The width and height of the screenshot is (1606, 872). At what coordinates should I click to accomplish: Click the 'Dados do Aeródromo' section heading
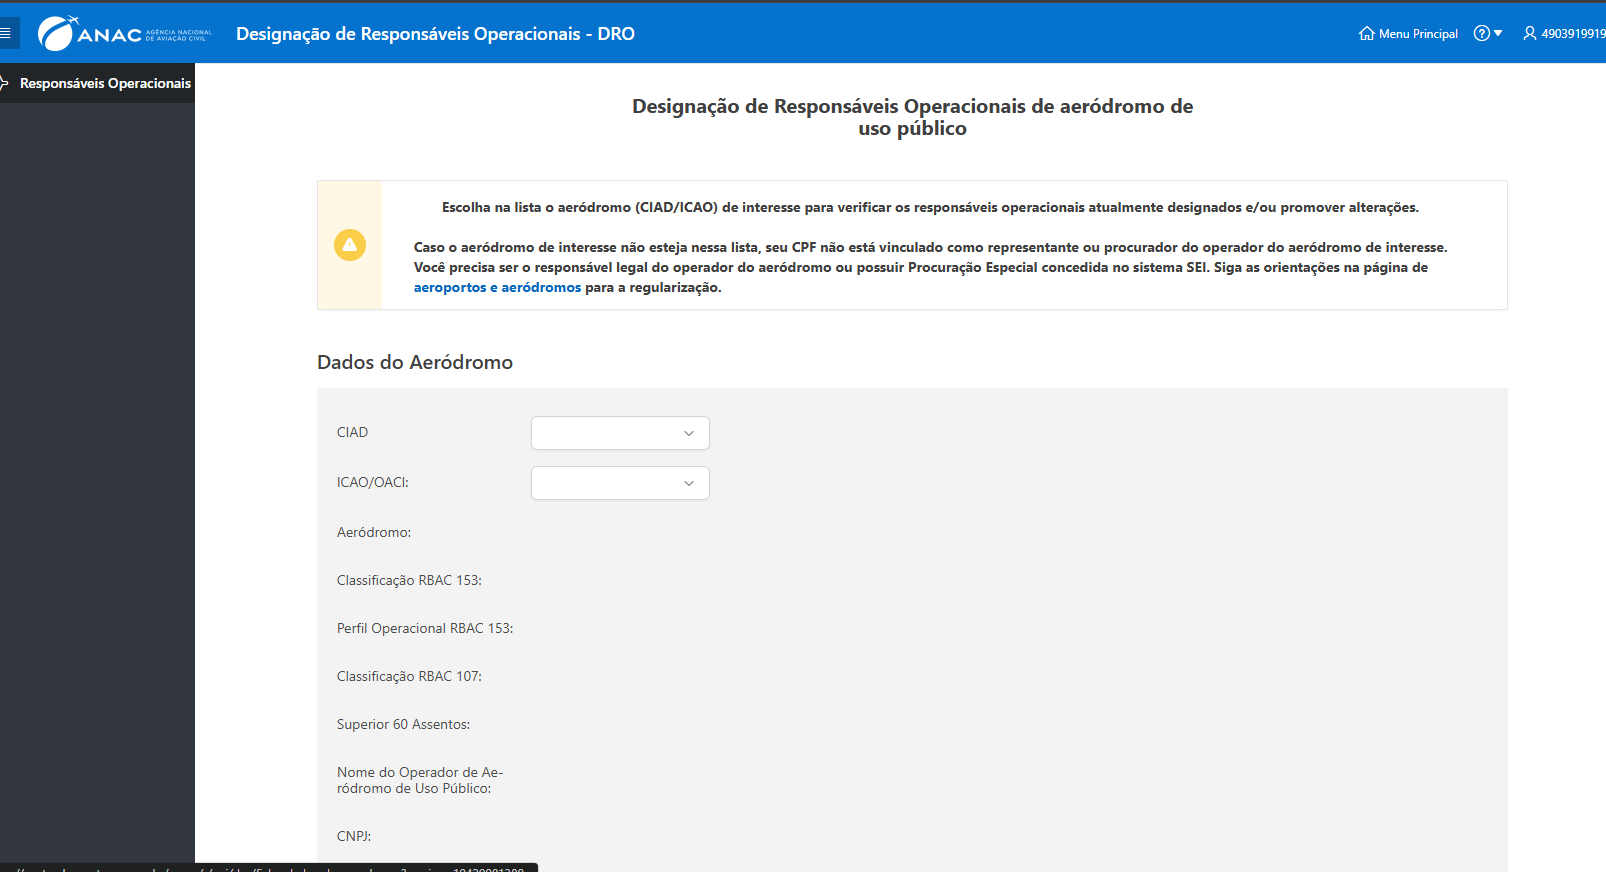[415, 362]
